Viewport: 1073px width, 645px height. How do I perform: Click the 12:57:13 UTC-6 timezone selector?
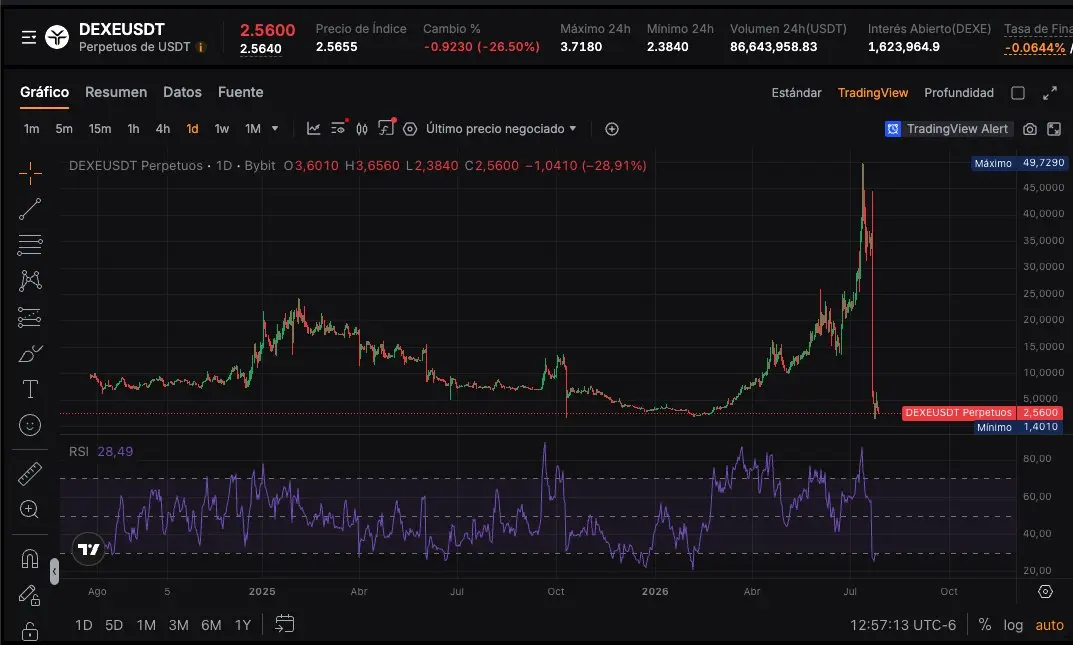pos(903,625)
